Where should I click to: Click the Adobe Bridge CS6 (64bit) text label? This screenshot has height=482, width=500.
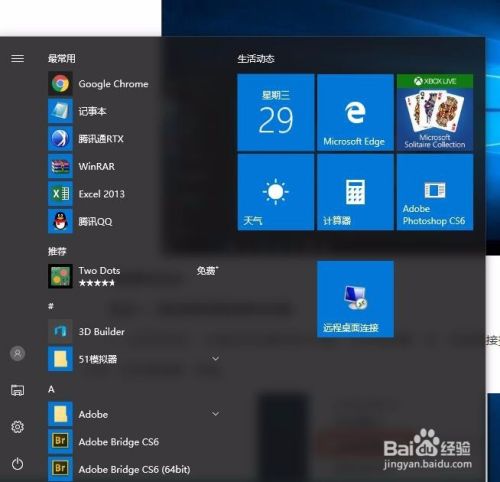[x=134, y=469]
